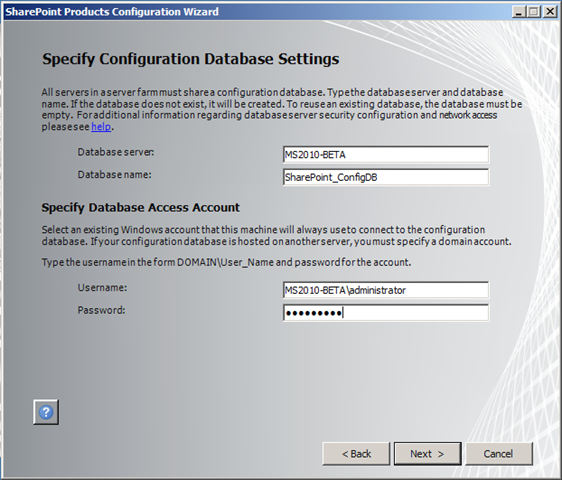Click the blue question mark help icon
This screenshot has height=480, width=562.
pos(46,412)
